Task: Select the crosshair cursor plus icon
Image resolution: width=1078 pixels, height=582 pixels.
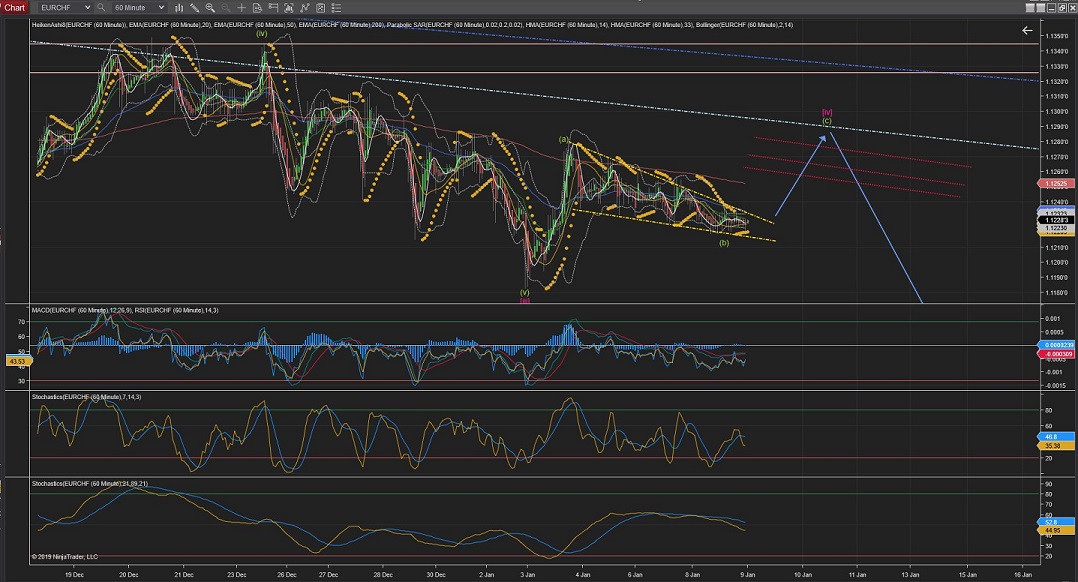Action: click(241, 8)
